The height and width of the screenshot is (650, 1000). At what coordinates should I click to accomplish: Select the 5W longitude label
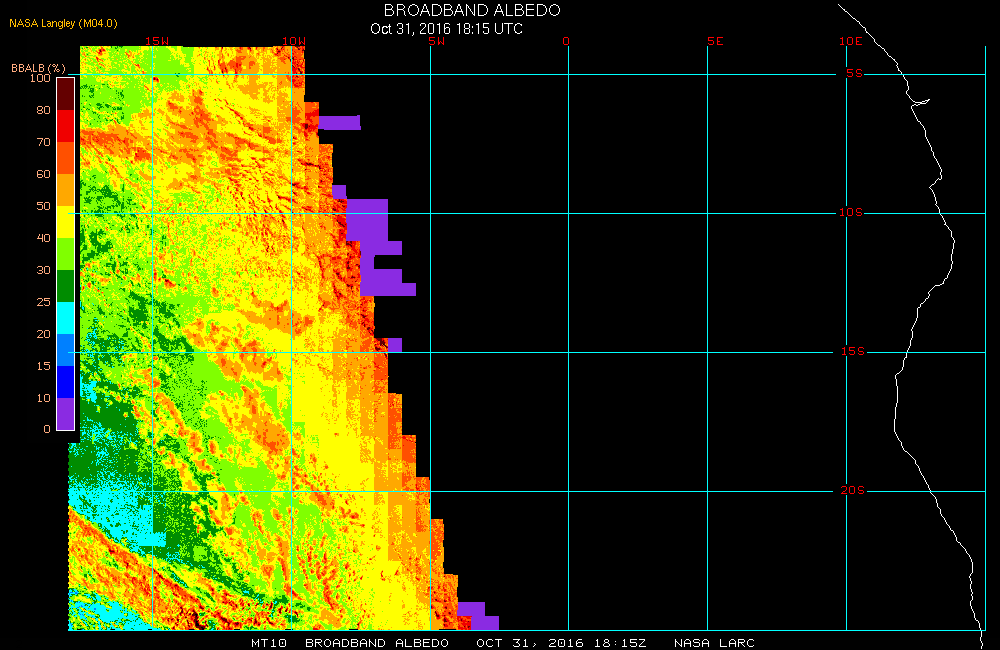435,42
